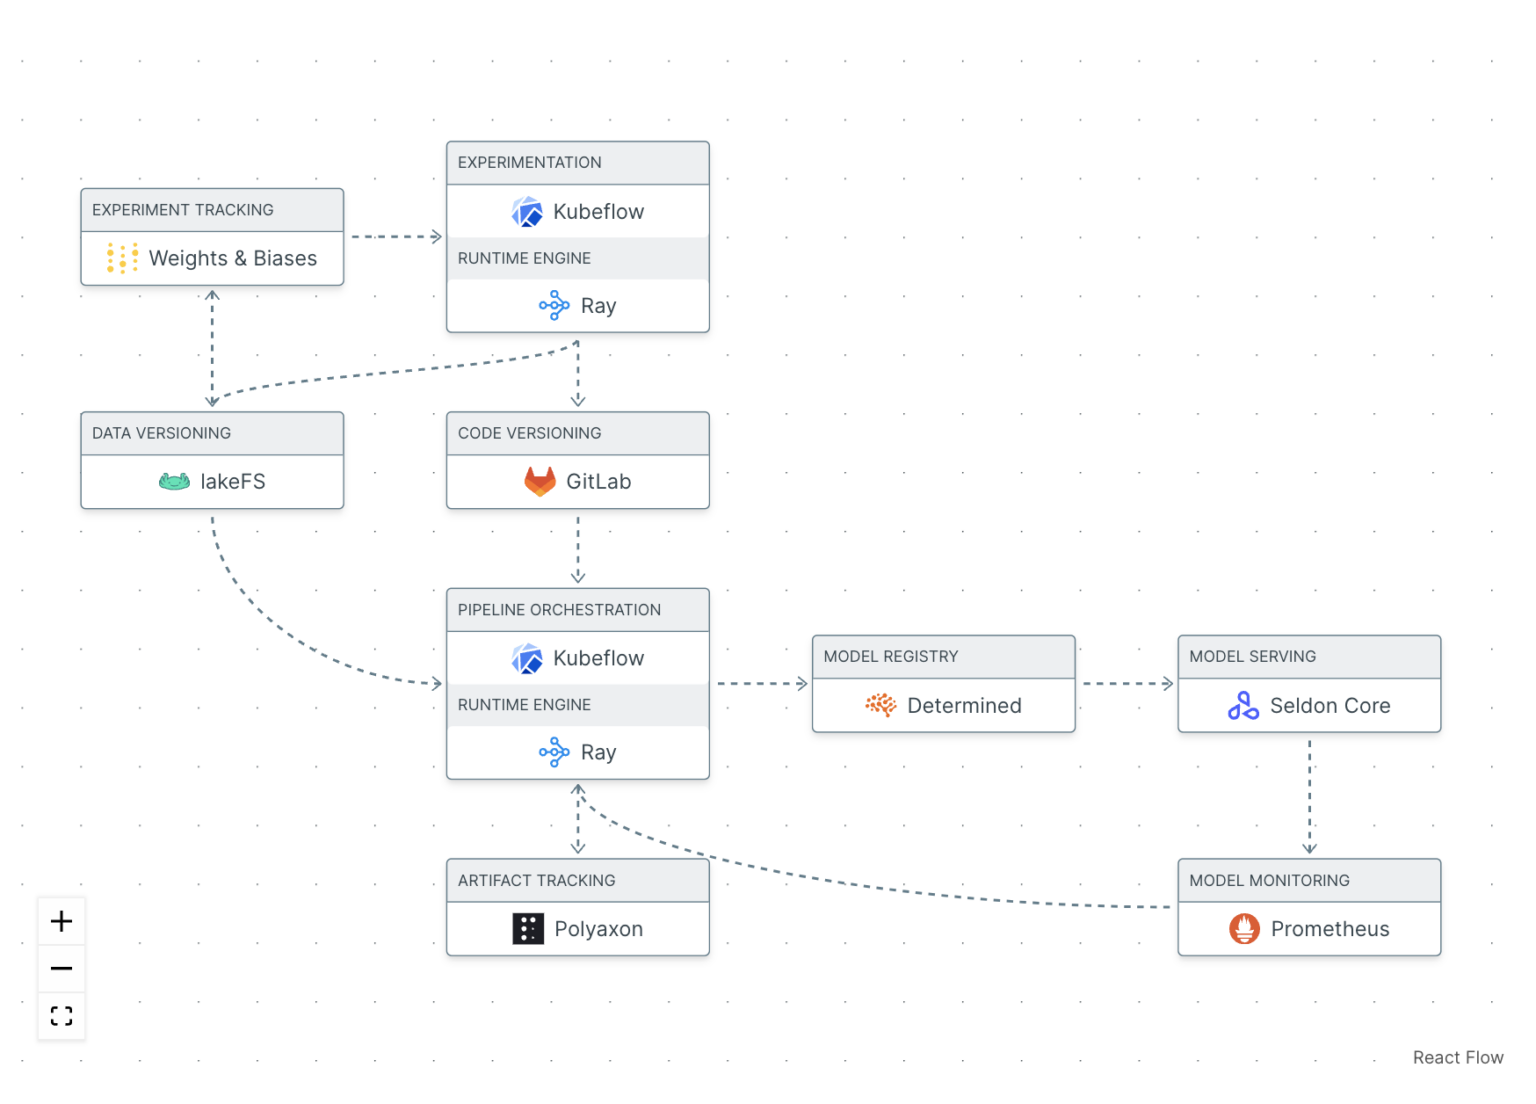The width and height of the screenshot is (1536, 1104).
Task: Select the Model Monitoring node header
Action: tap(1309, 881)
